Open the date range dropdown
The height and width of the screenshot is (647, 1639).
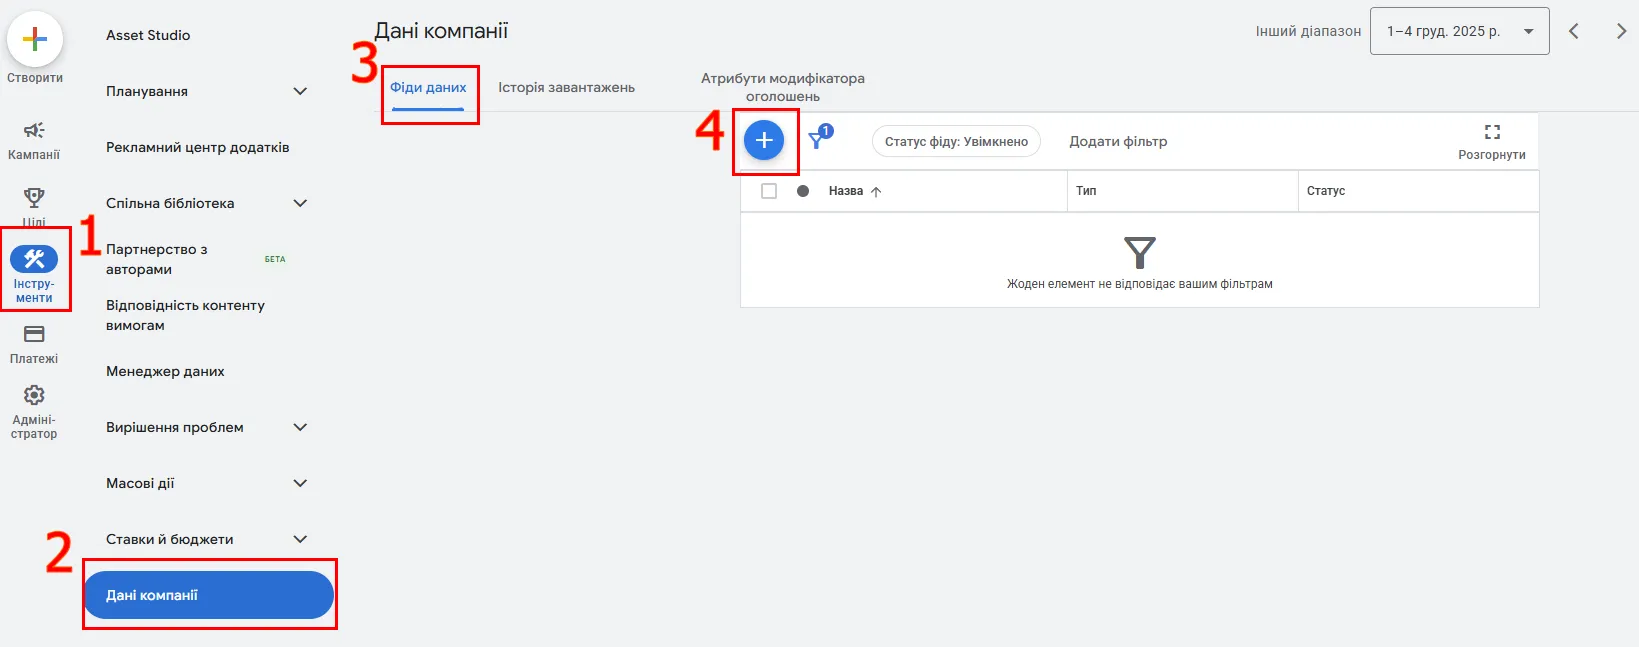pos(1458,31)
